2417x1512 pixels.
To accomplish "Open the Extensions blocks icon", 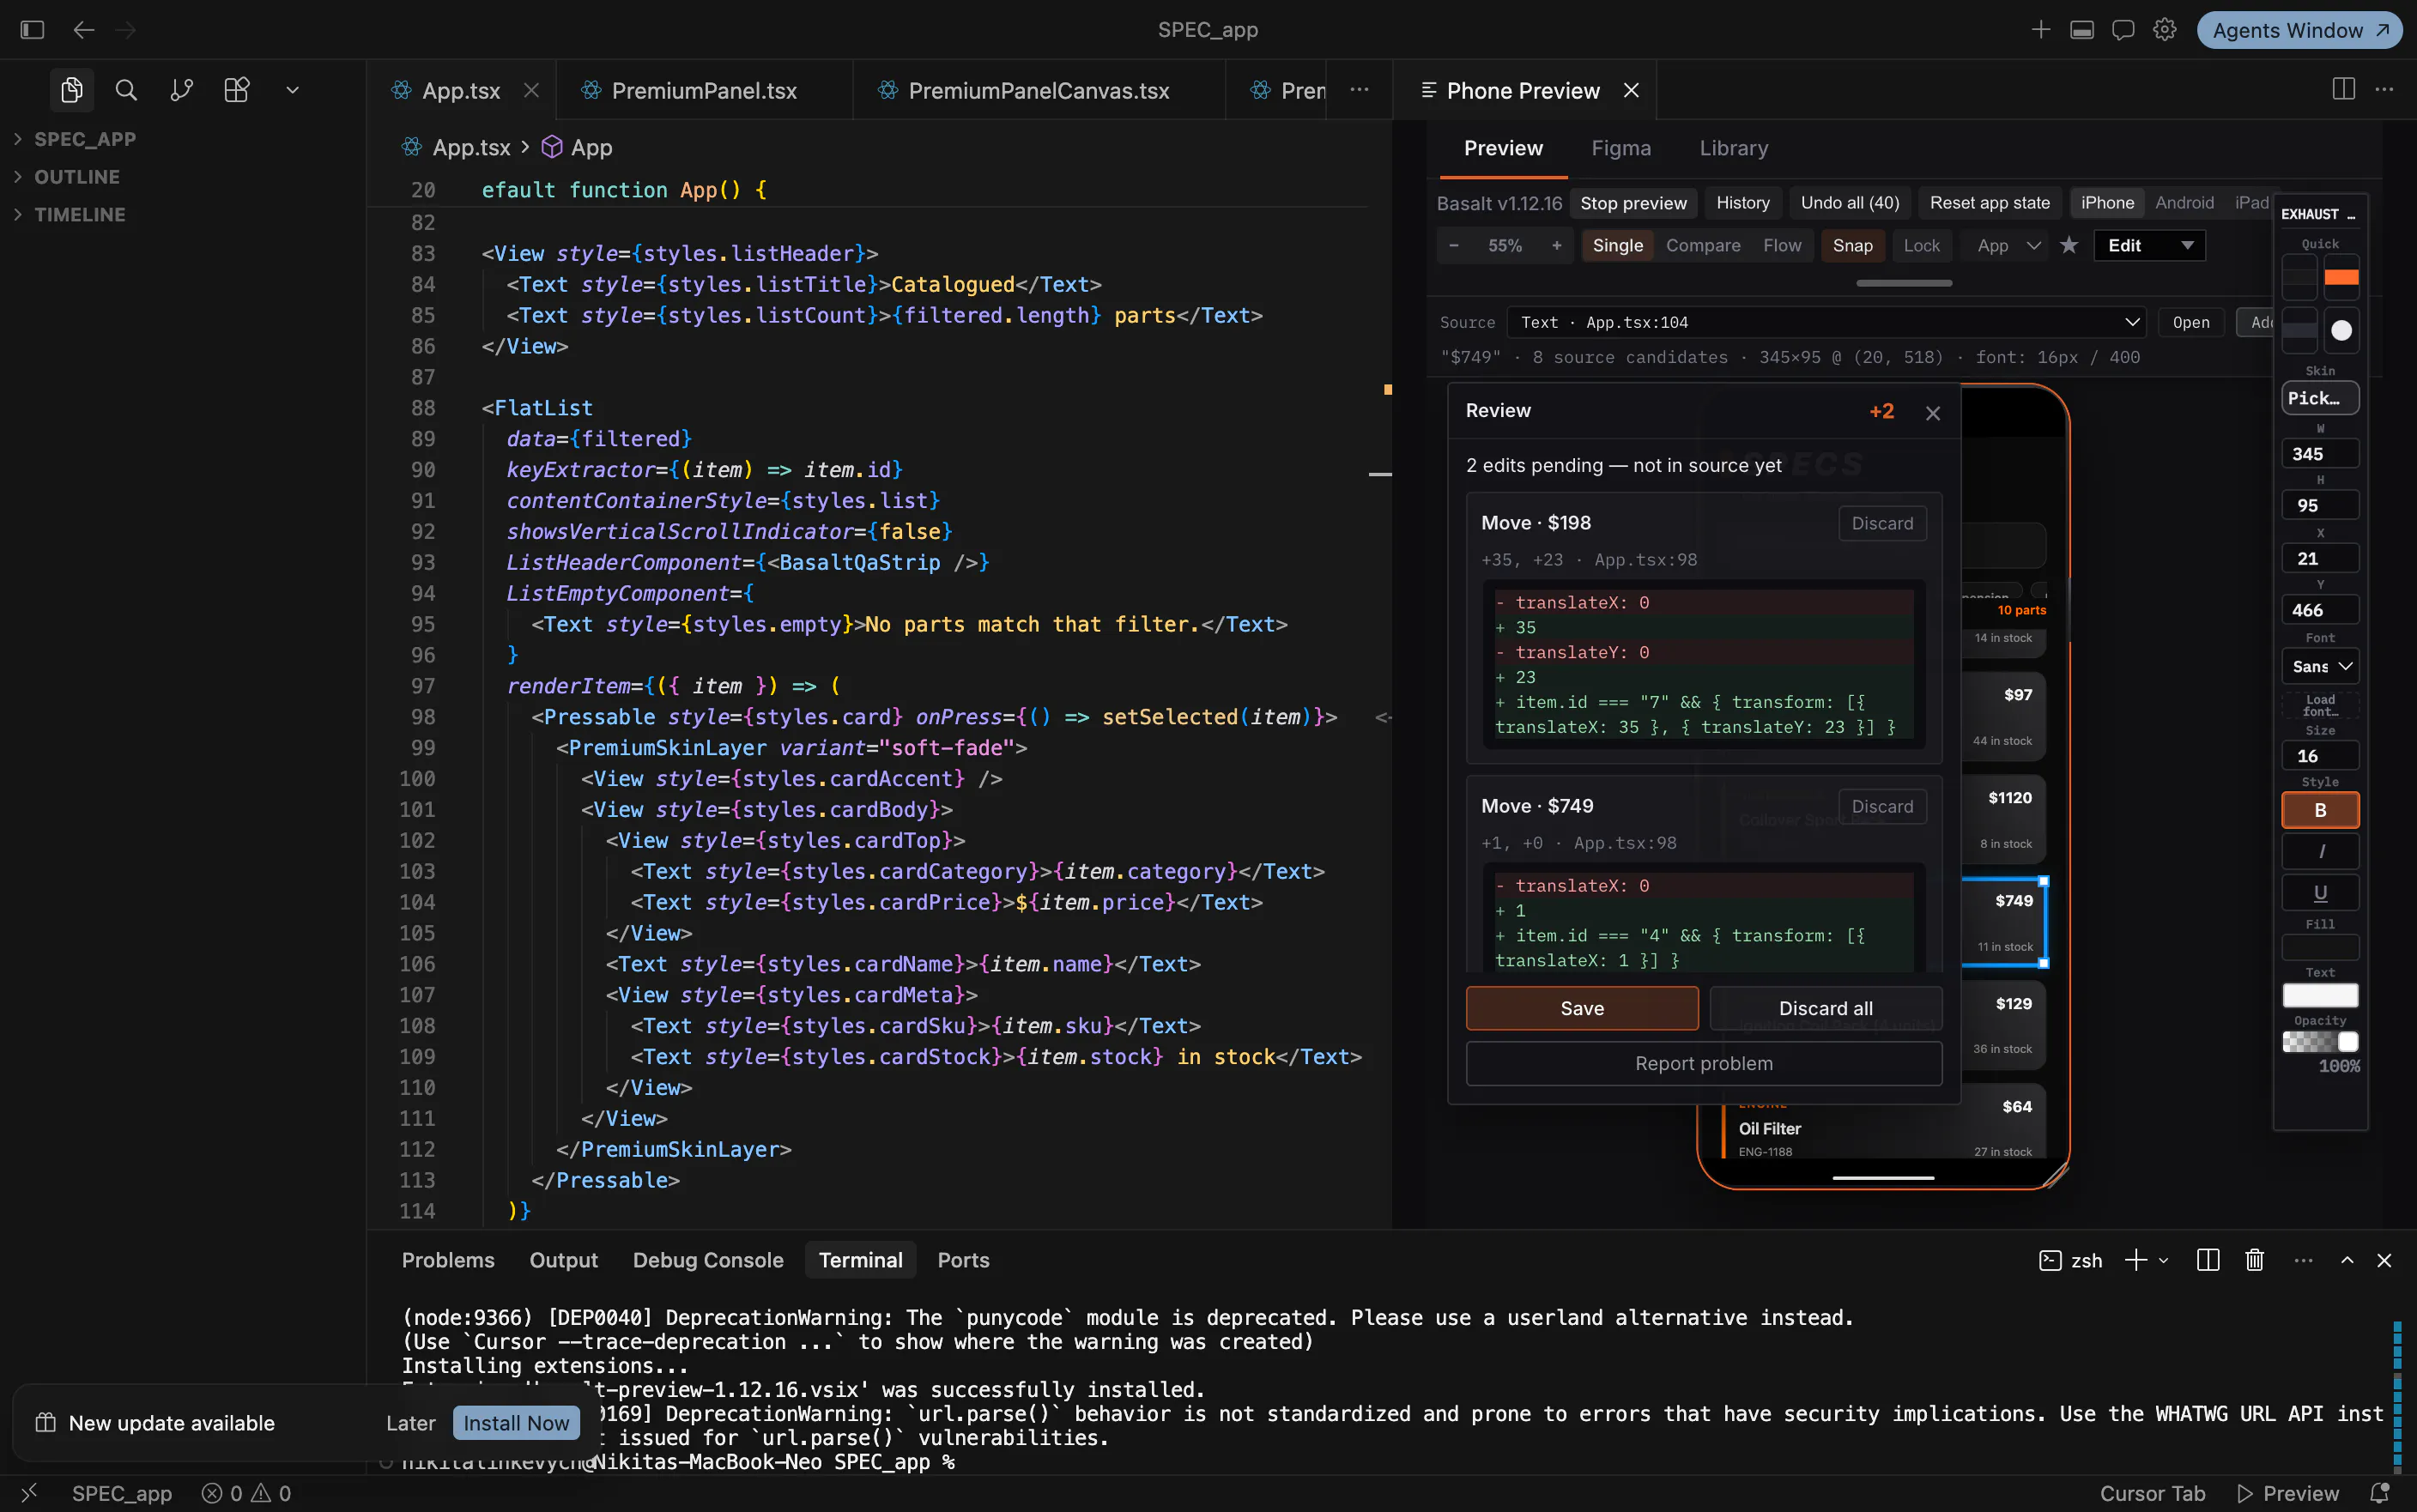I will click(x=237, y=90).
